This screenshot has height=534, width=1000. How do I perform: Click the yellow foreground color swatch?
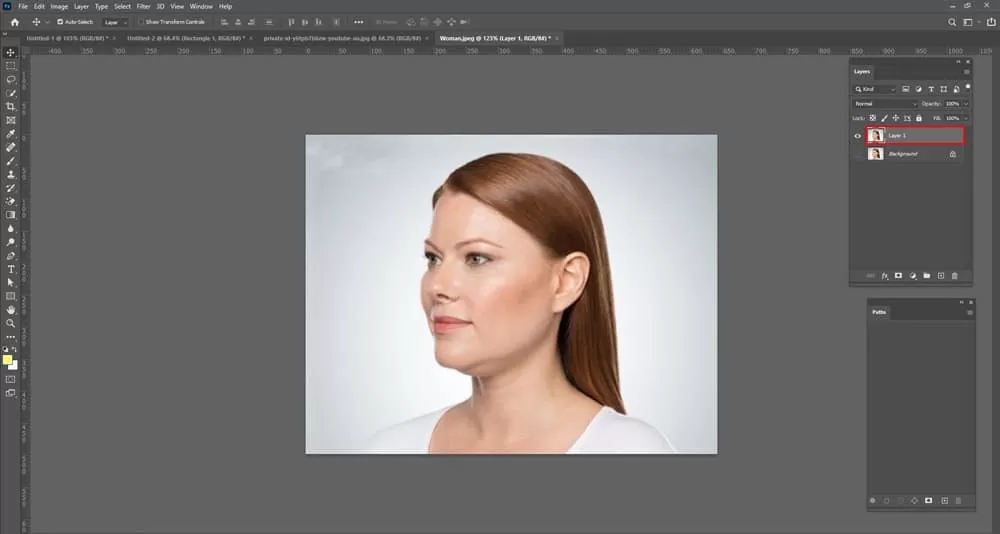[x=7, y=360]
